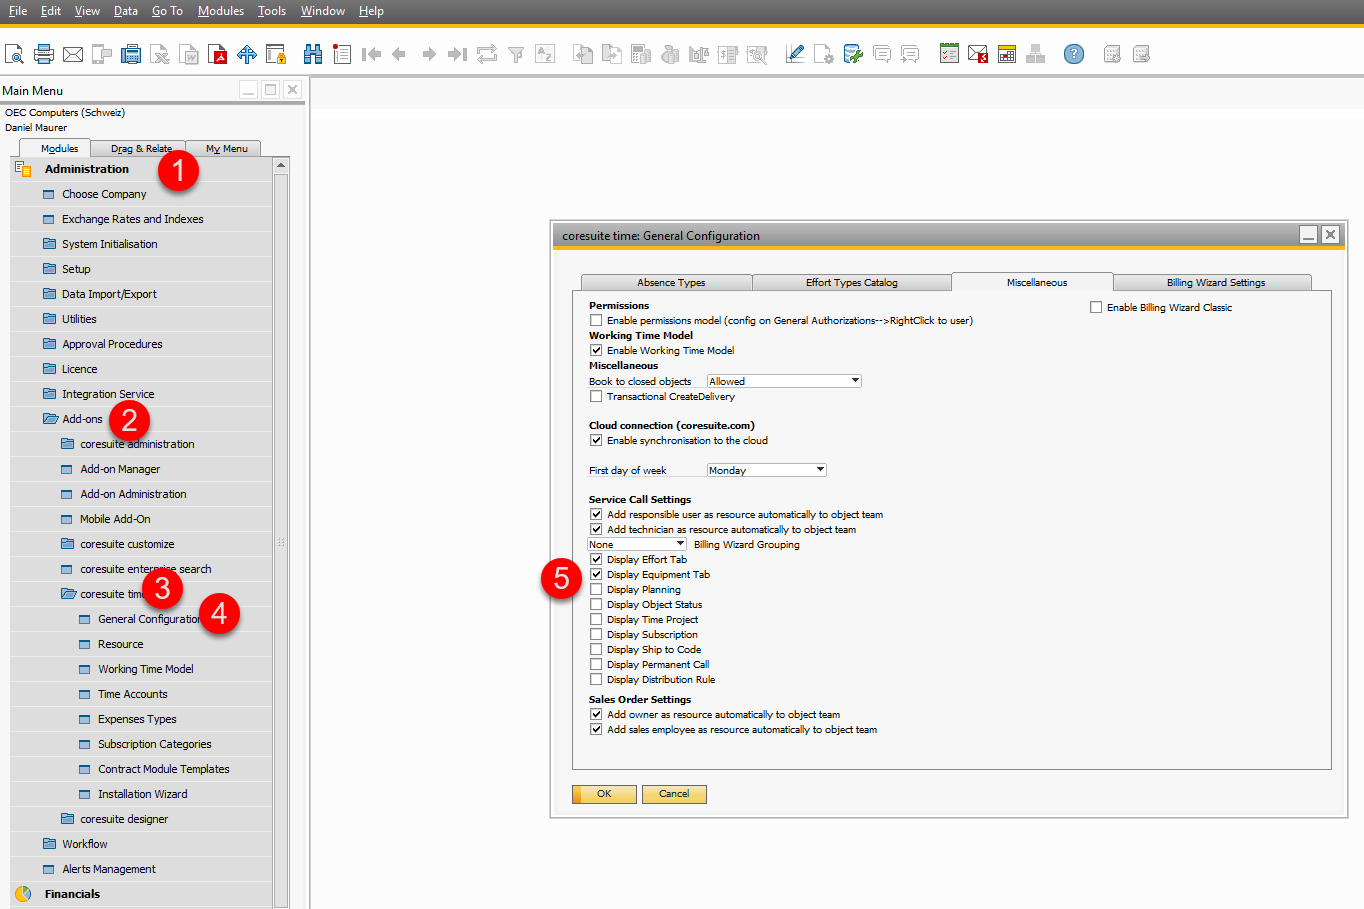Click the Print icon in toolbar

tap(44, 54)
